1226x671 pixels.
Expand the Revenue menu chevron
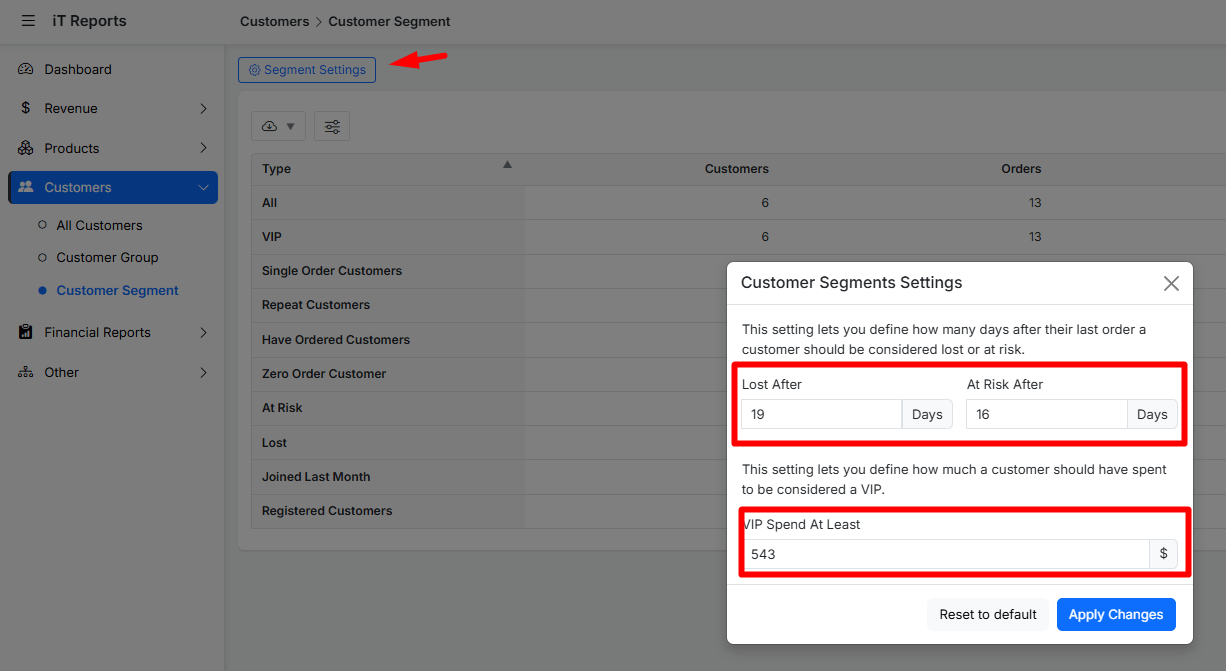click(203, 108)
